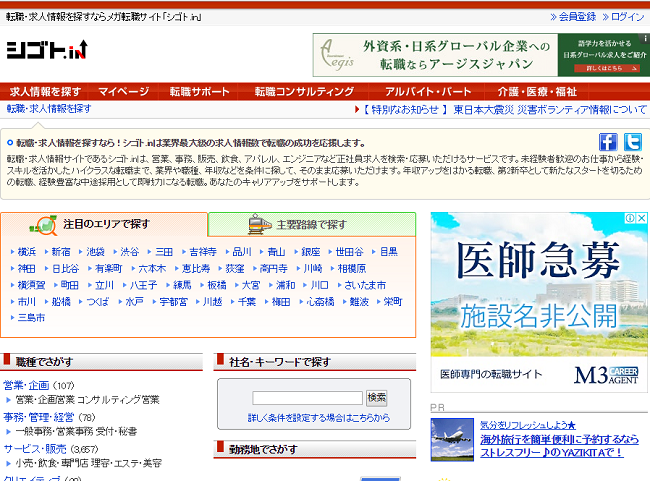The image size is (650, 481).
Task: Open ad info icon on 医師急募 banner
Action: tap(630, 218)
